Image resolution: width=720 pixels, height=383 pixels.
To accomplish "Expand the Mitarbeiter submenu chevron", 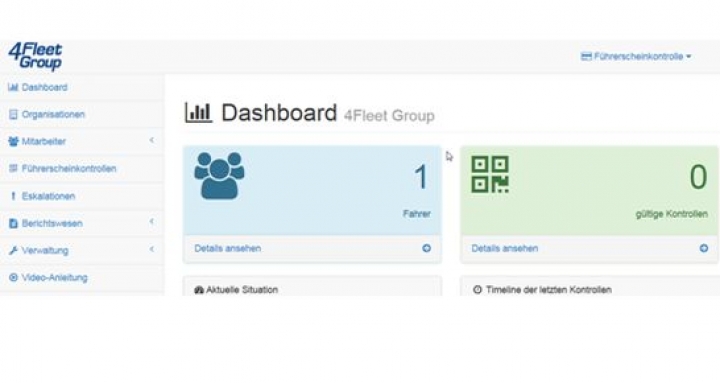I will [152, 140].
